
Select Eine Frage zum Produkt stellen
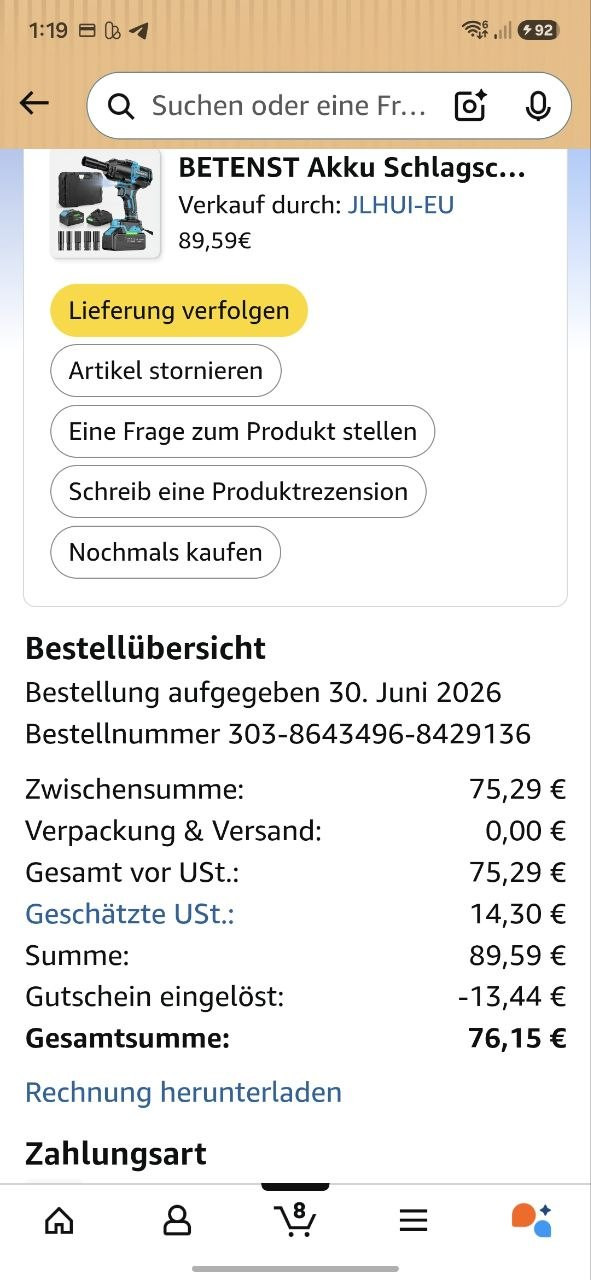[243, 431]
